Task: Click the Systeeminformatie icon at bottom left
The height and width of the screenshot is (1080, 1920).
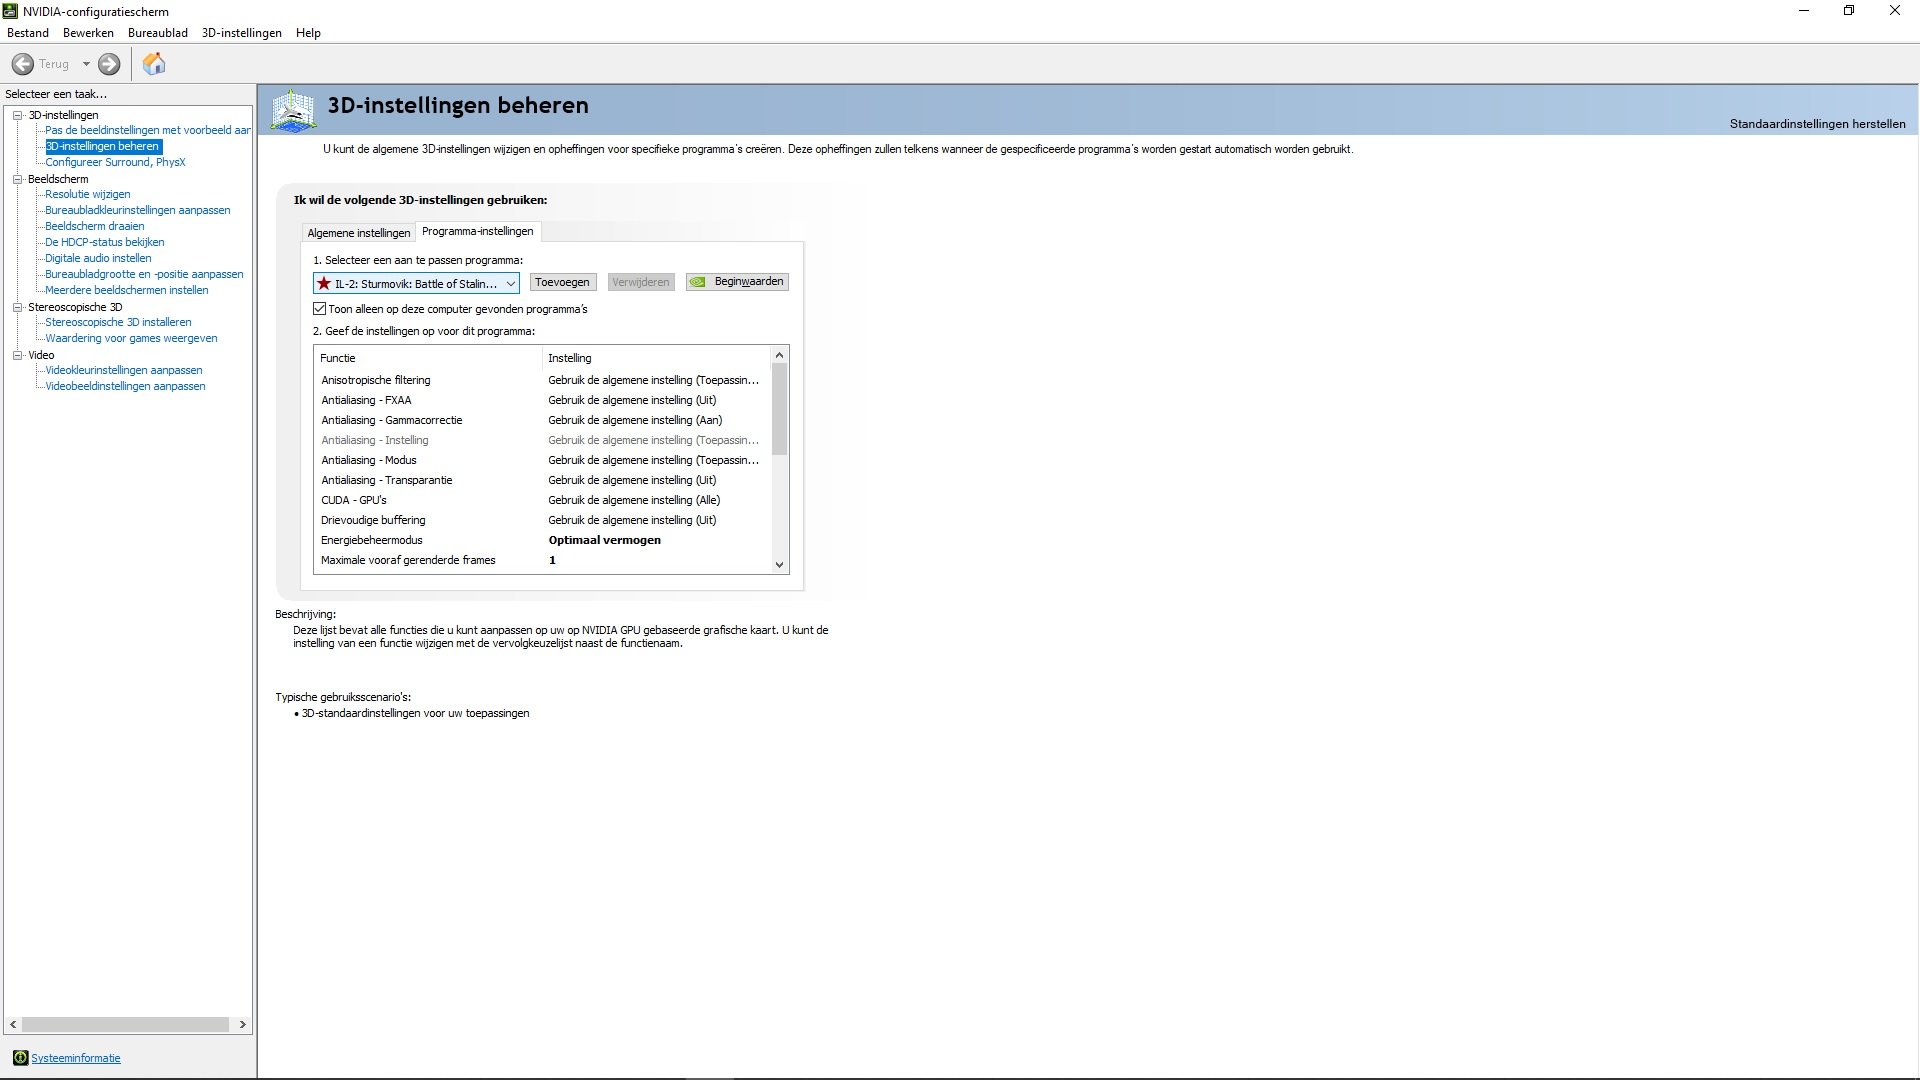Action: (20, 1058)
